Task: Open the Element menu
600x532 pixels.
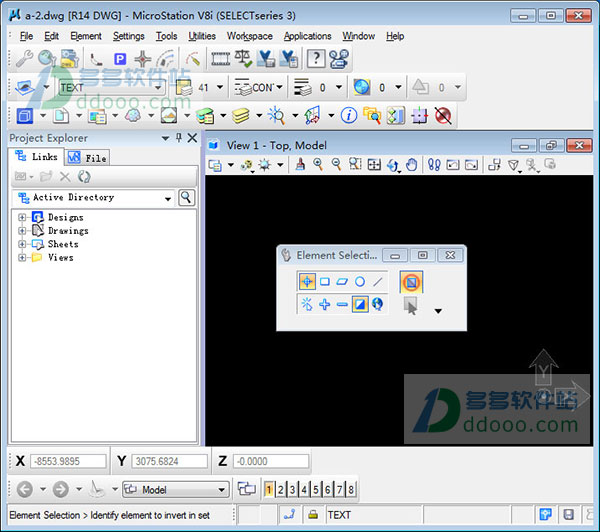Action: click(x=86, y=36)
